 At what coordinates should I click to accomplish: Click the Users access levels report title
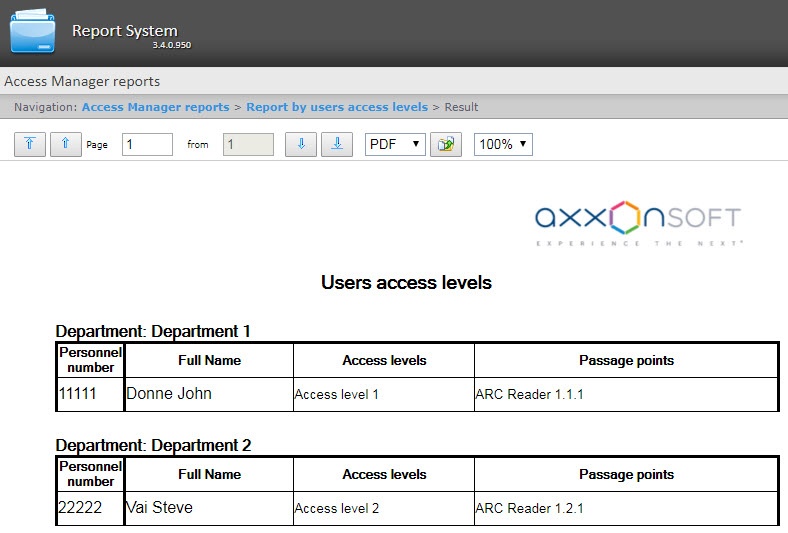click(406, 282)
